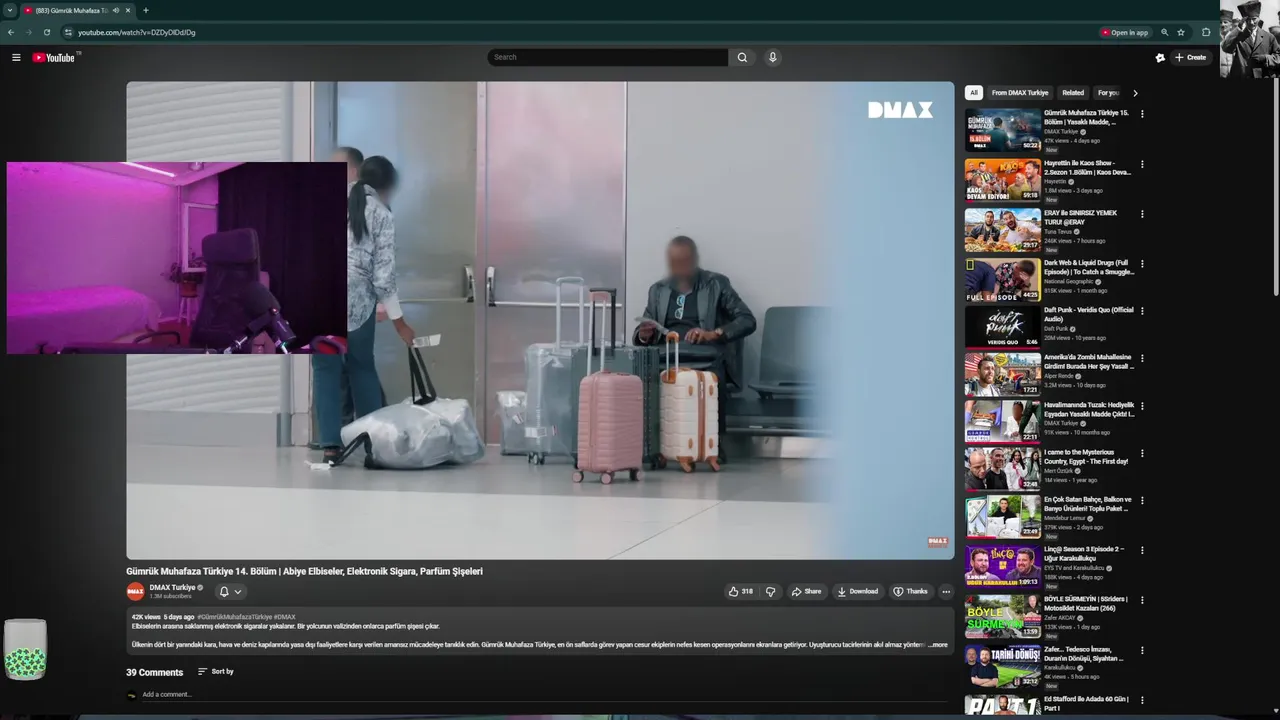The width and height of the screenshot is (1280, 720).
Task: Open the browser zoom magnifier icon
Action: (1164, 32)
